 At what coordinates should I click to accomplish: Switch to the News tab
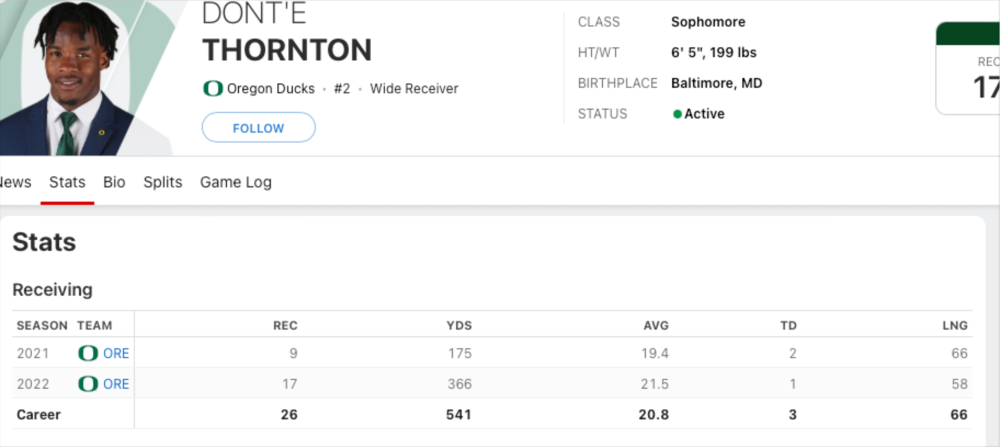coord(15,182)
